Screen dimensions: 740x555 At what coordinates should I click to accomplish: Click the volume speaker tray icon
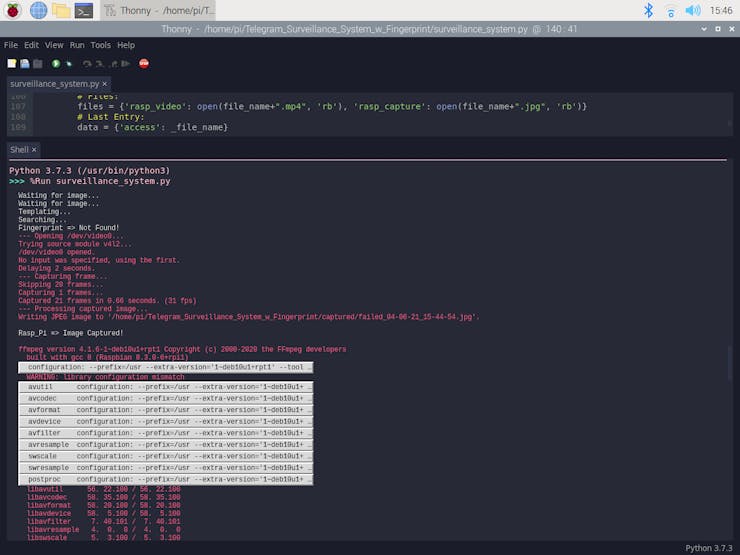[692, 10]
